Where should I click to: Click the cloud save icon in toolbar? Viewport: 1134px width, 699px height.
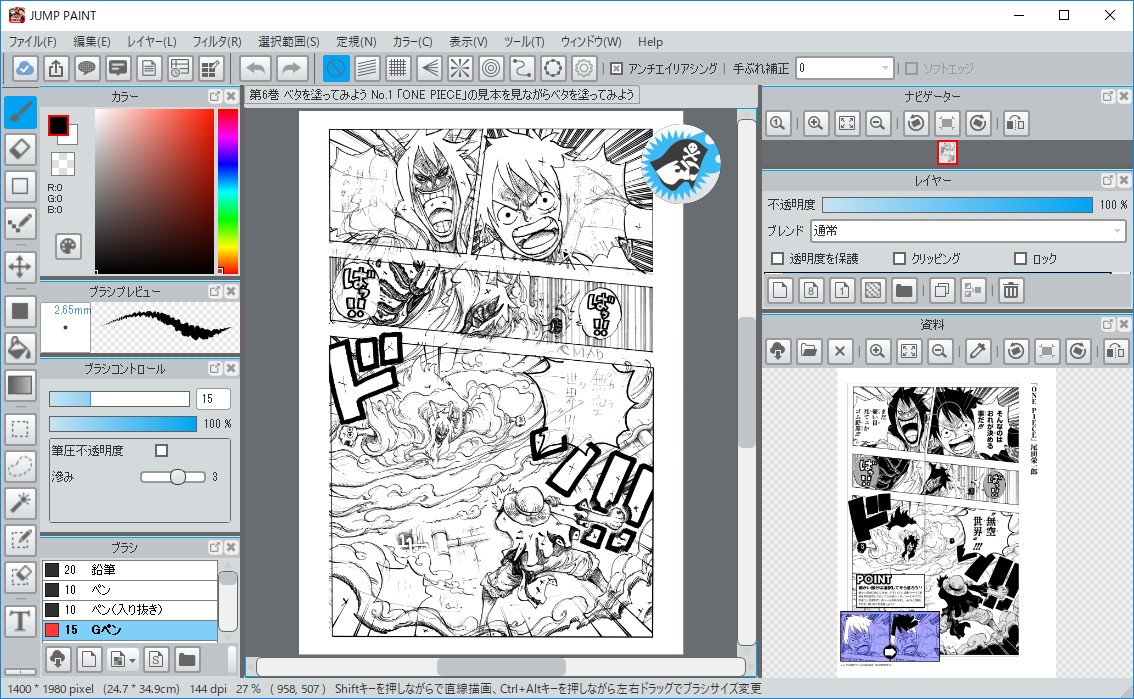point(25,69)
